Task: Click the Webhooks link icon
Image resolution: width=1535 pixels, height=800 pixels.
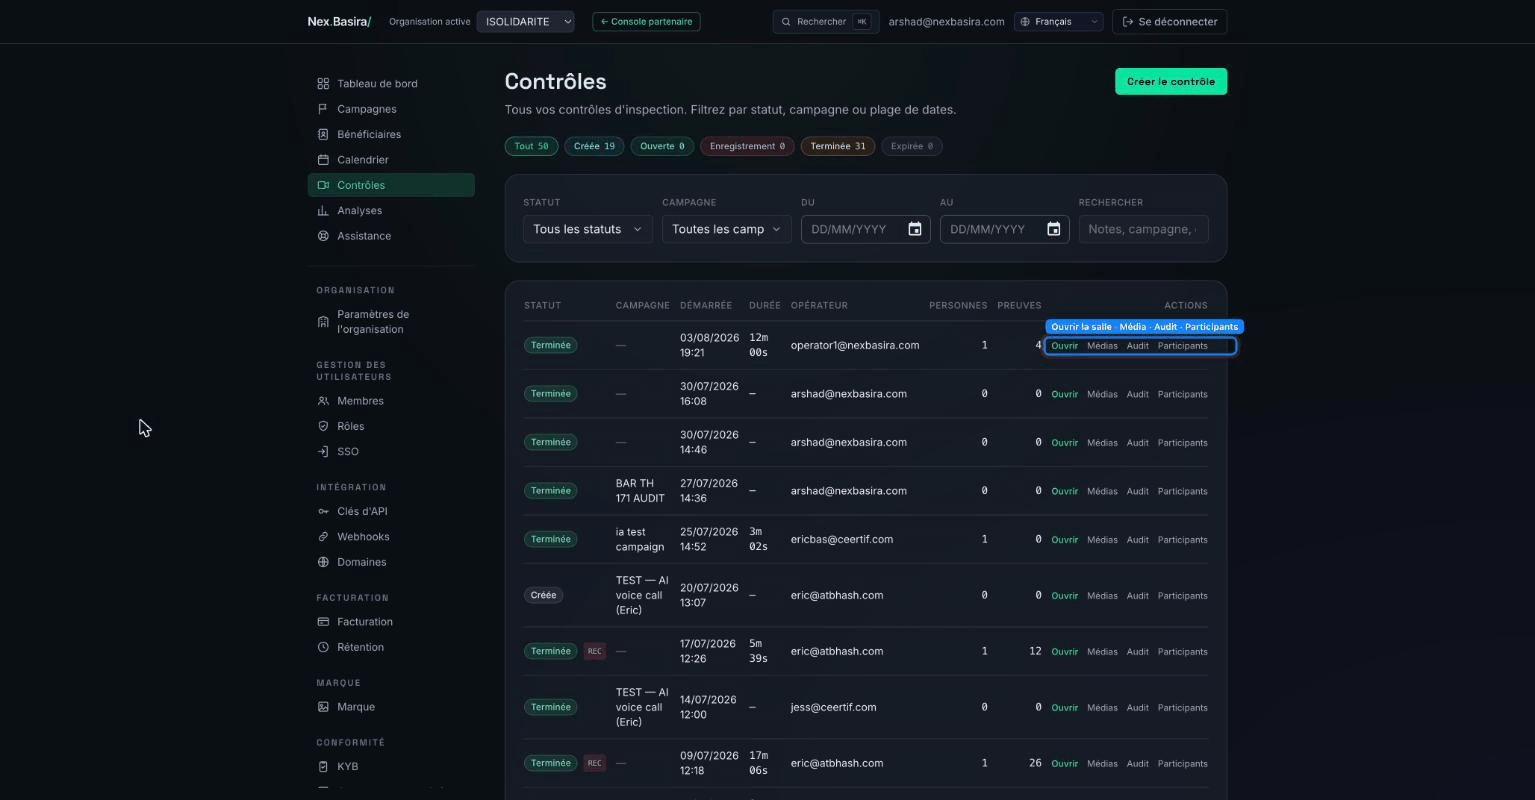Action: pos(323,537)
